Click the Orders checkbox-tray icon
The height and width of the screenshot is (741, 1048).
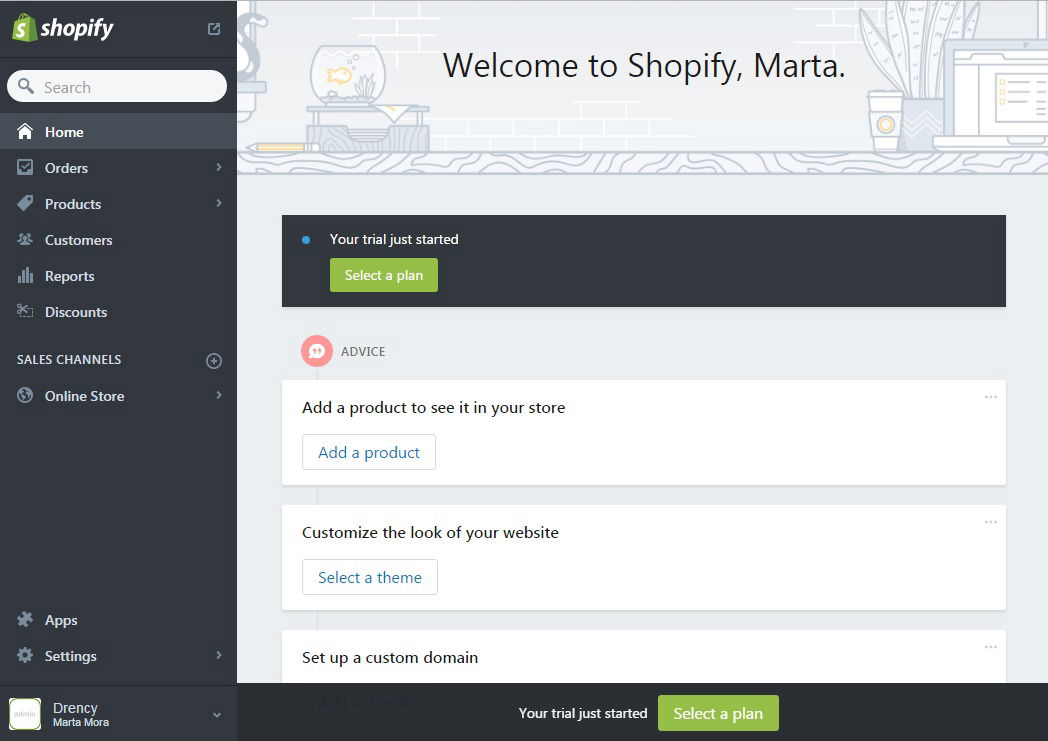point(25,167)
